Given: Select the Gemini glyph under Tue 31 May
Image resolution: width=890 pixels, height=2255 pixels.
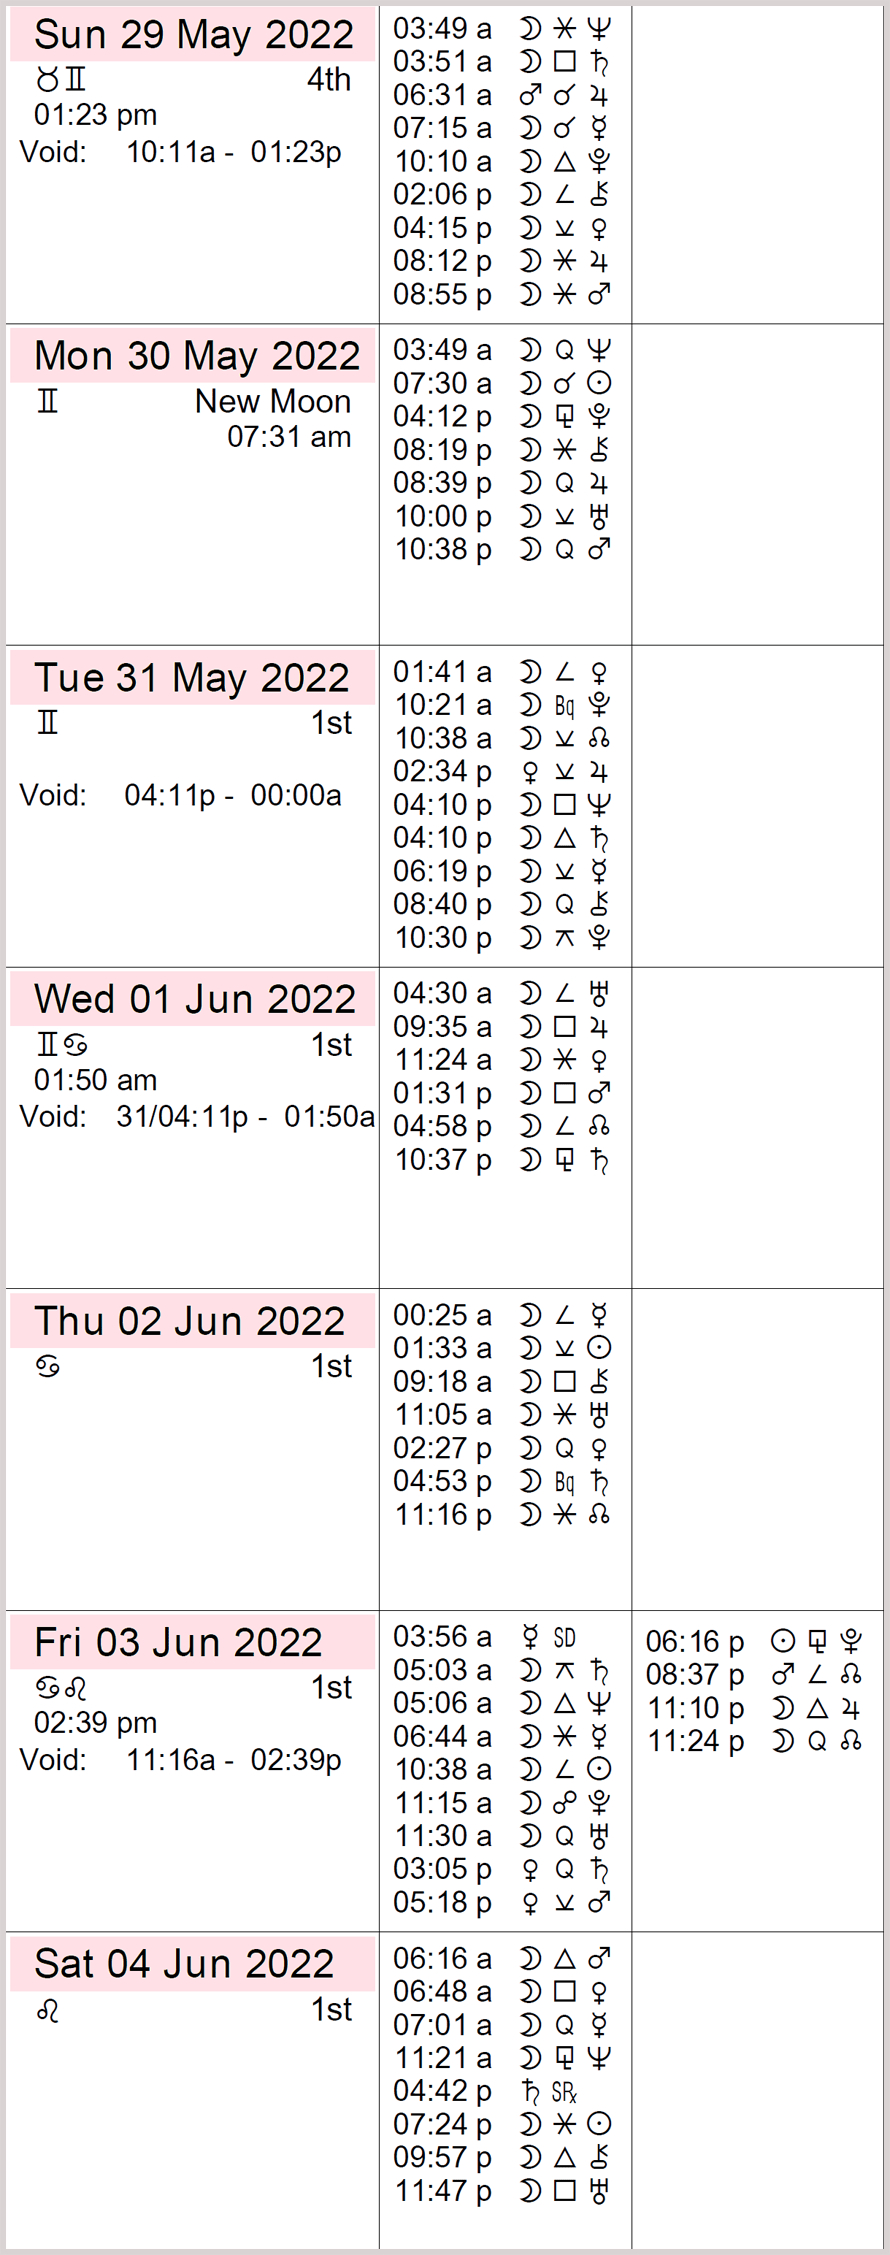Looking at the screenshot, I should coord(48,723).
